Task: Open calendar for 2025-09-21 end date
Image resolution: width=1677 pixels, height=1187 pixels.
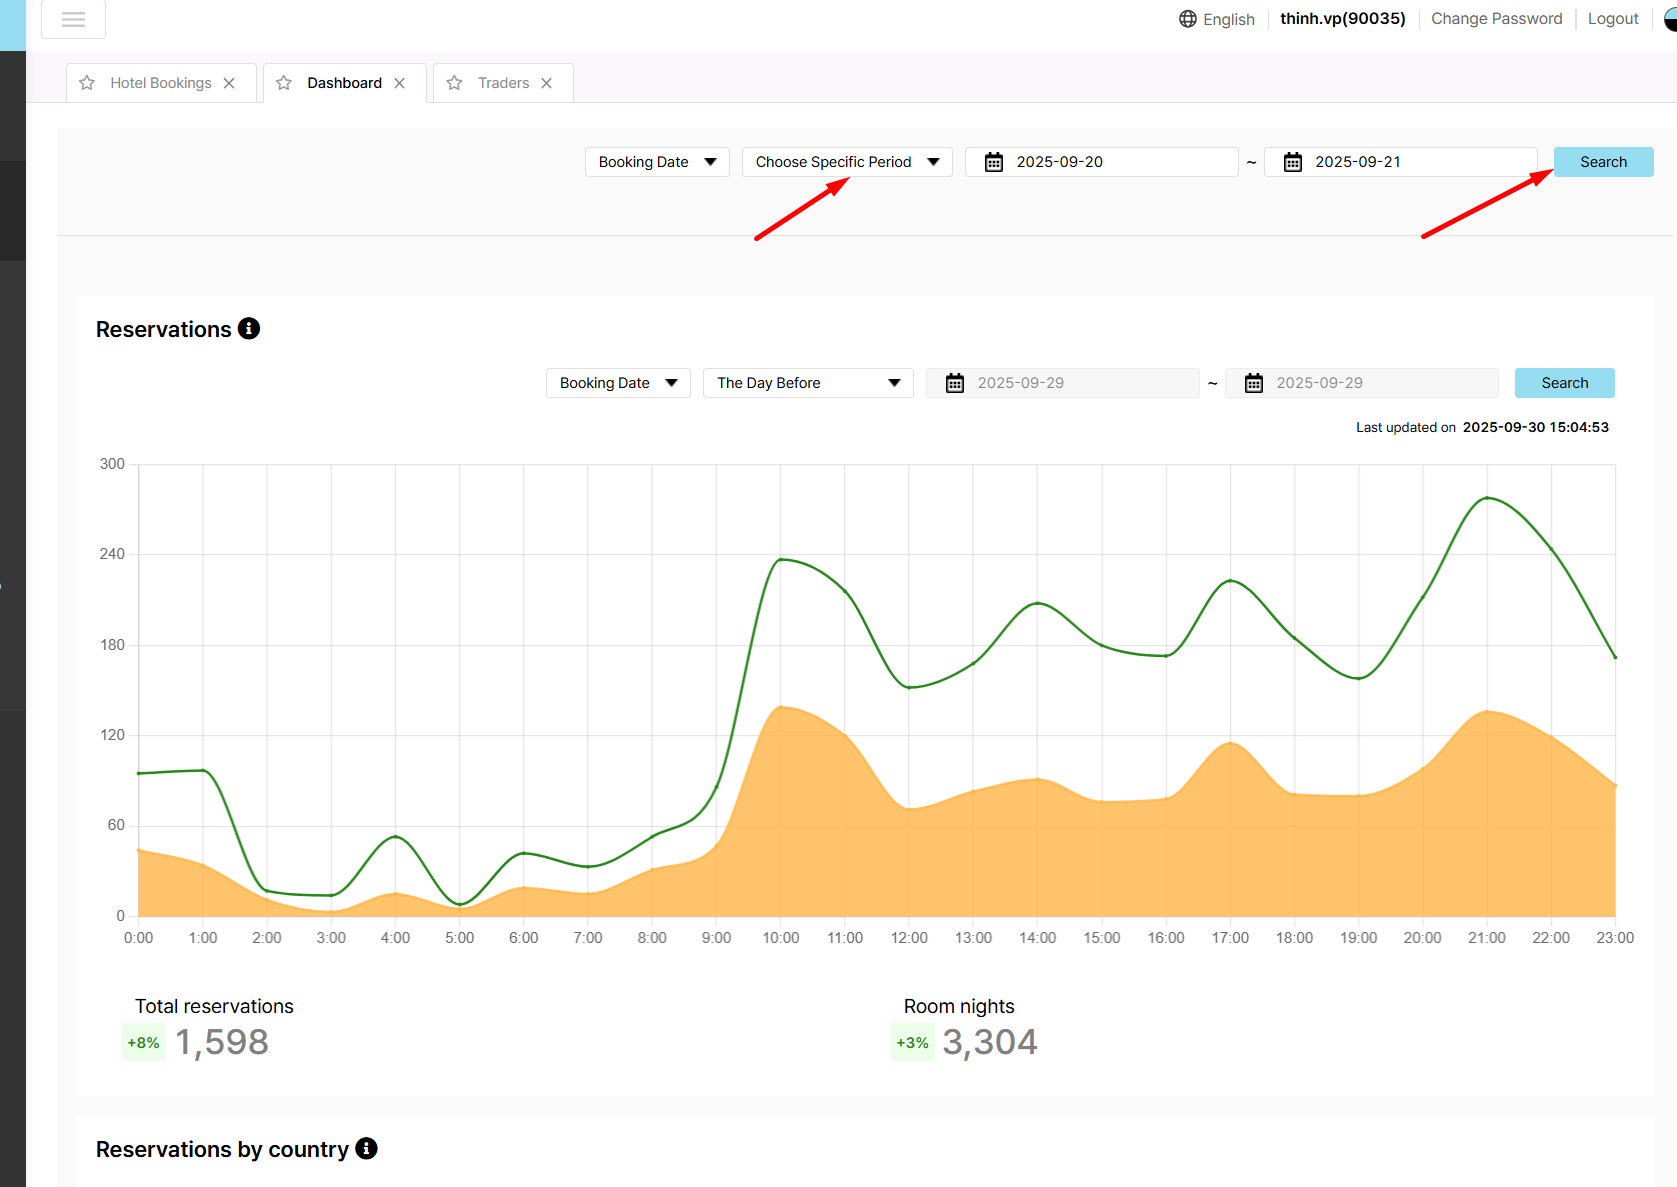Action: point(1293,162)
